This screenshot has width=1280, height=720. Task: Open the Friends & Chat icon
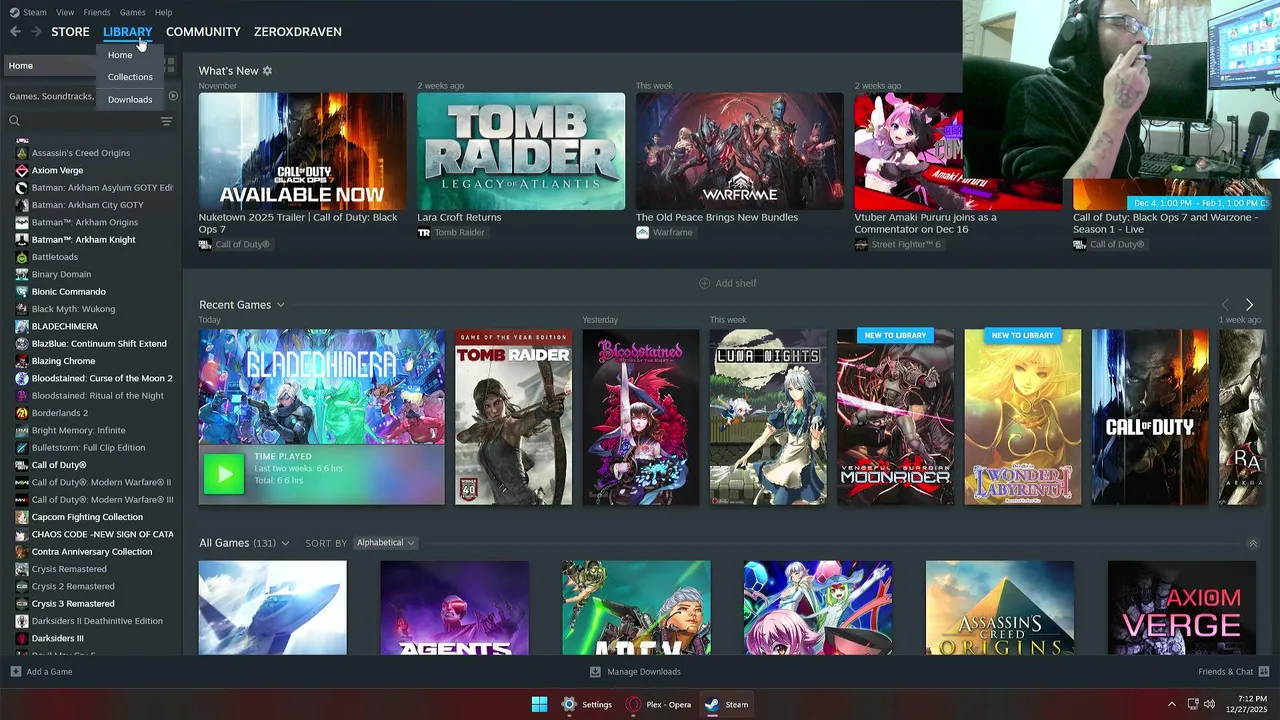click(x=1264, y=672)
